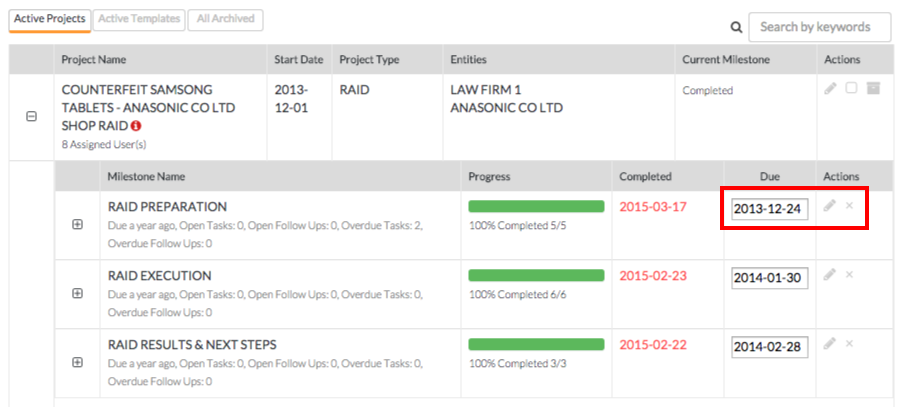
Task: Expand the RAID RESULTS & NEXT STEPS milestone
Action: (x=78, y=363)
